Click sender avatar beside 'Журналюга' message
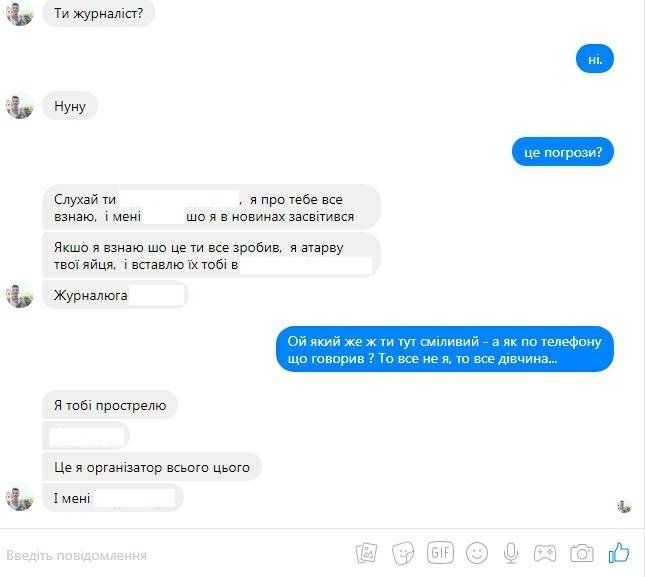The image size is (645, 577). (20, 295)
